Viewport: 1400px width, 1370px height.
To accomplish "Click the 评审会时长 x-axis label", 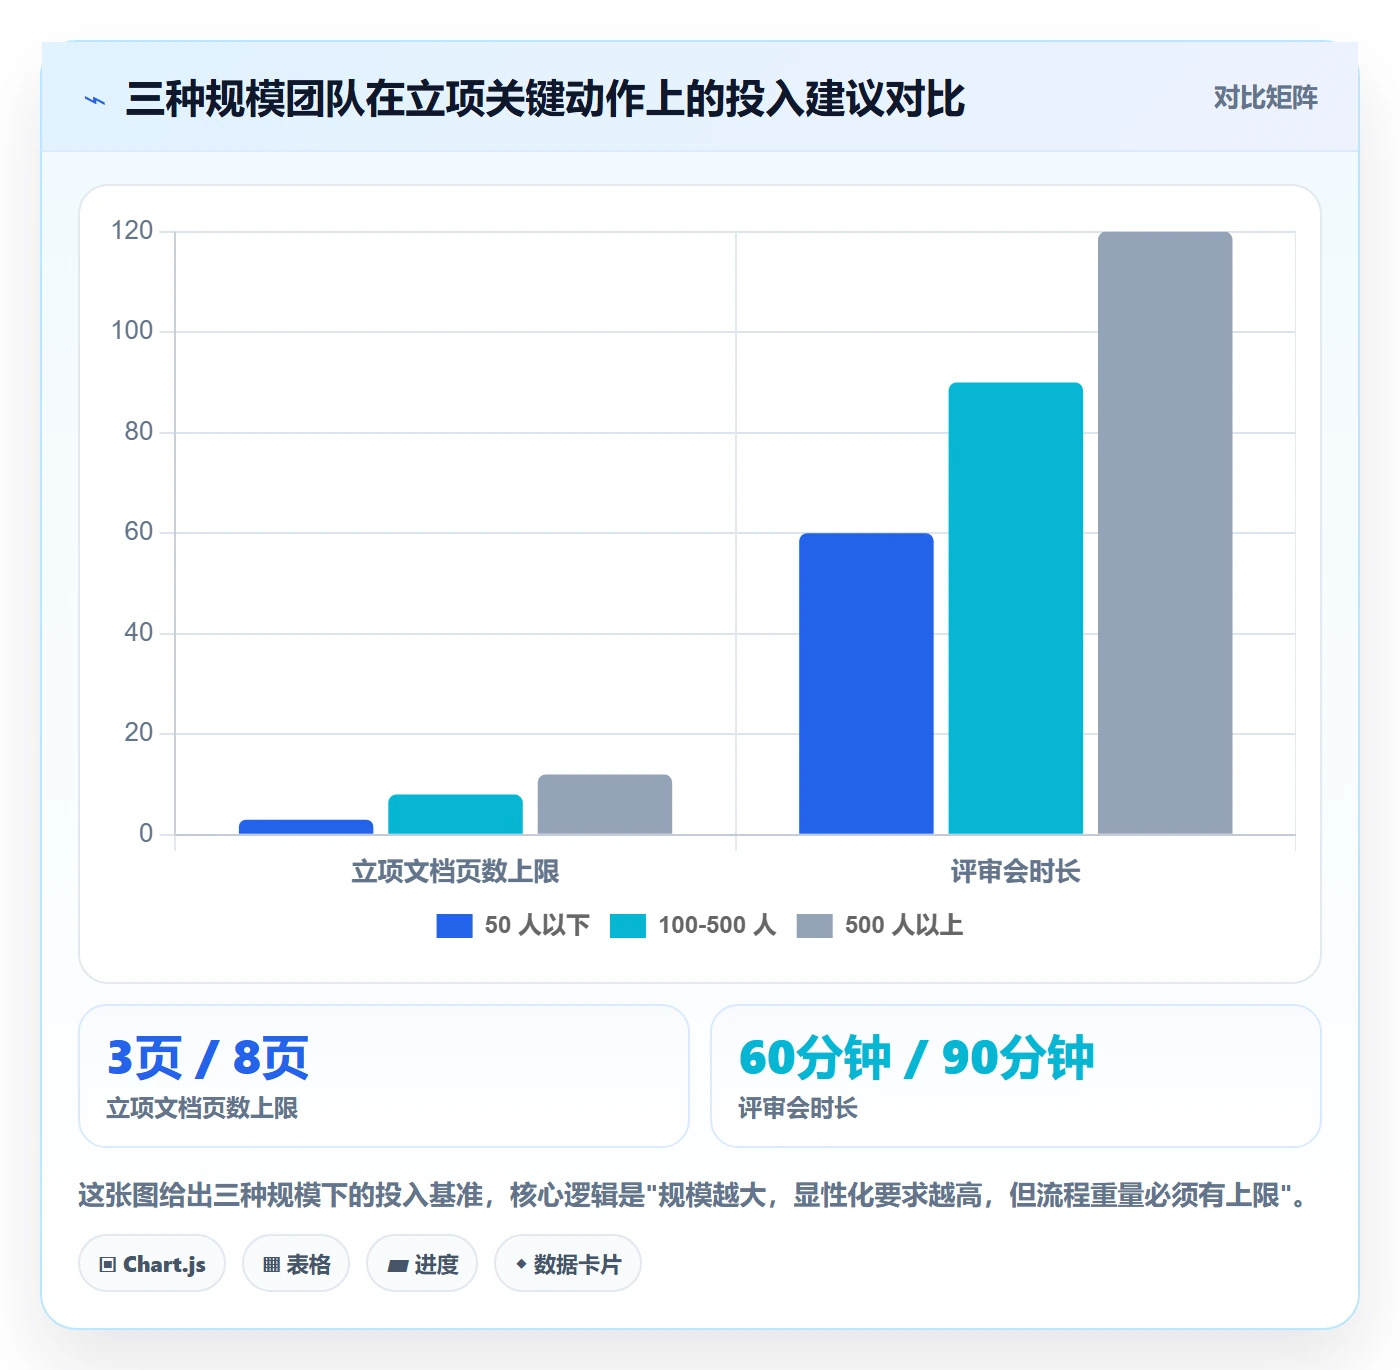I will pos(1016,872).
